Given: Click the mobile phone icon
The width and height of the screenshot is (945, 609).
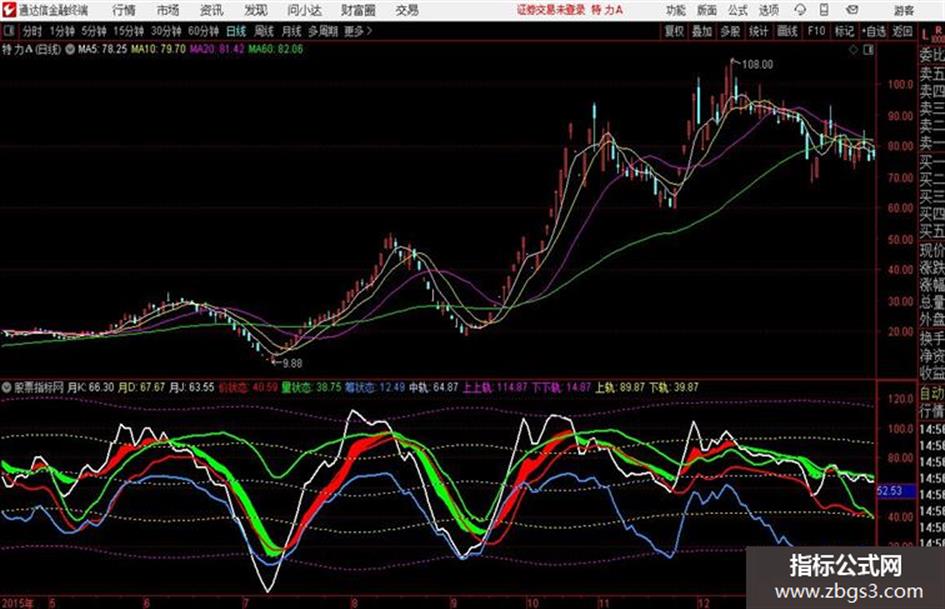Looking at the screenshot, I should pos(824,10).
